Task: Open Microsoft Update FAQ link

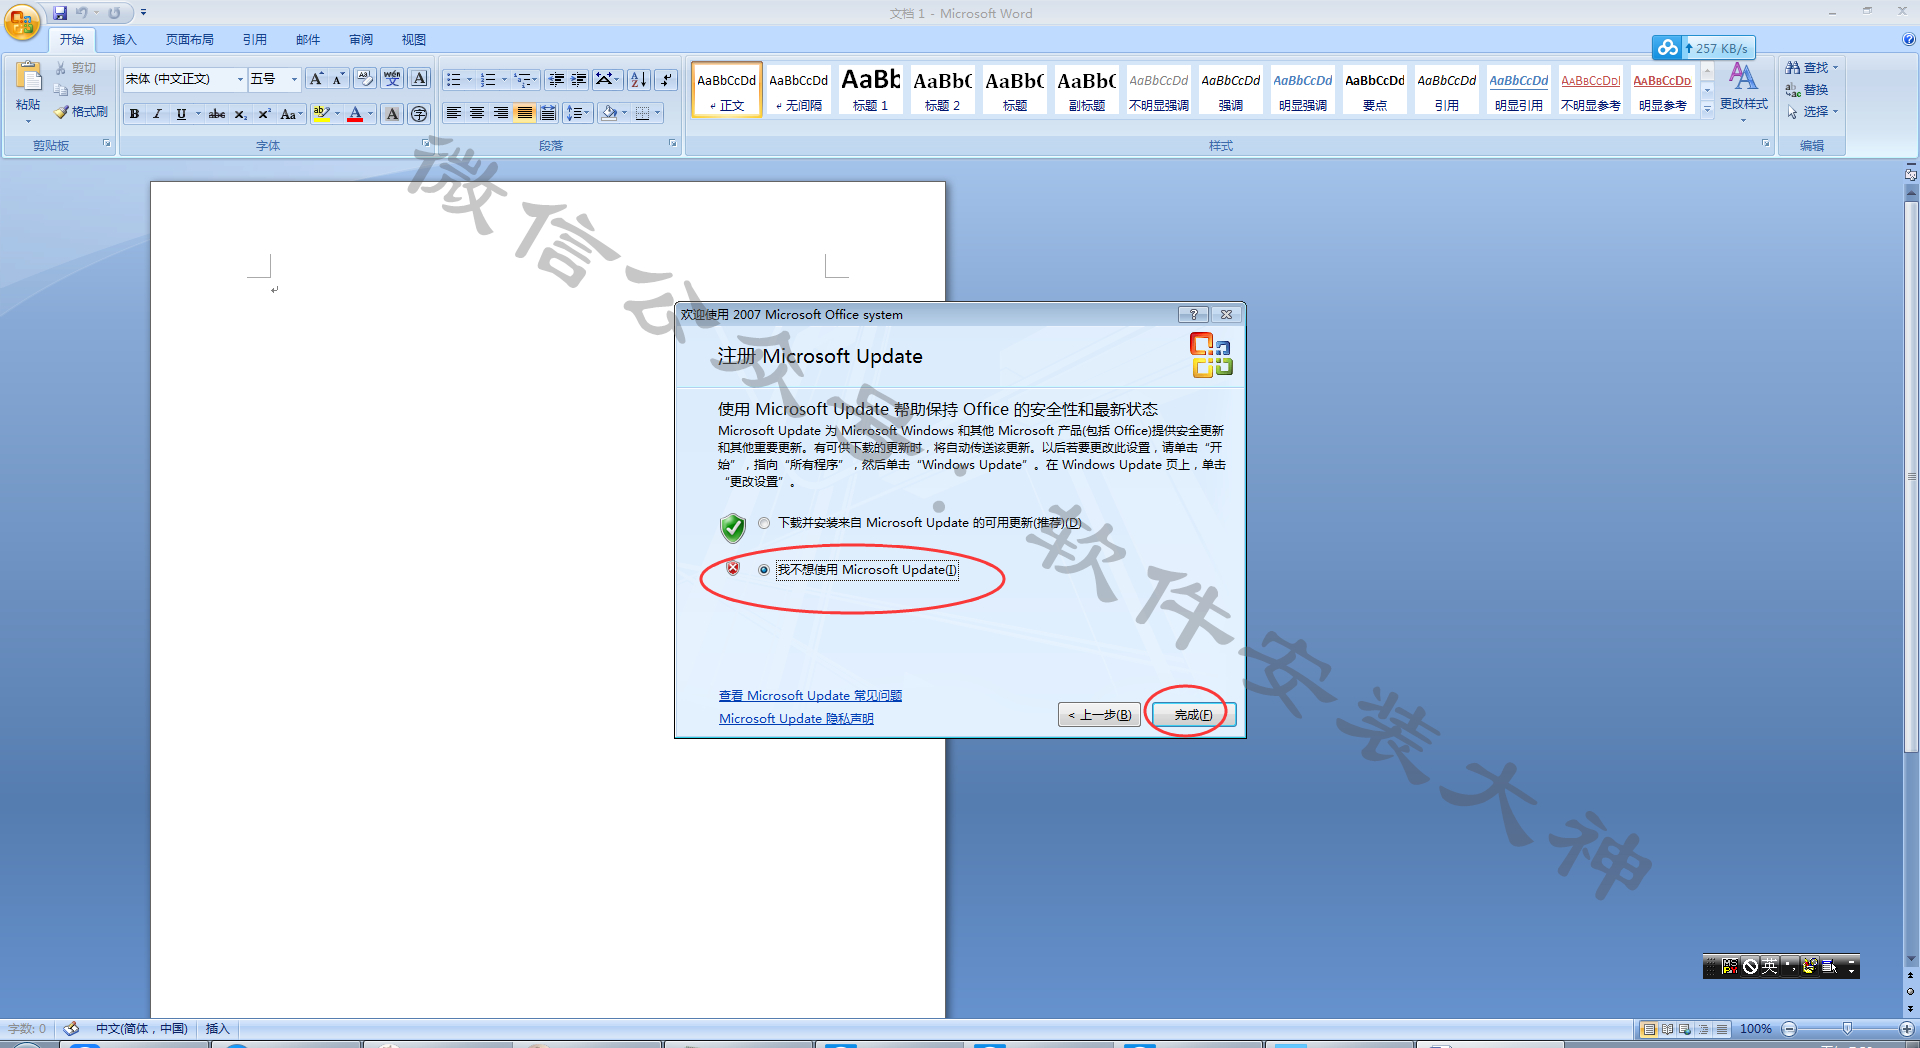Action: [x=810, y=696]
